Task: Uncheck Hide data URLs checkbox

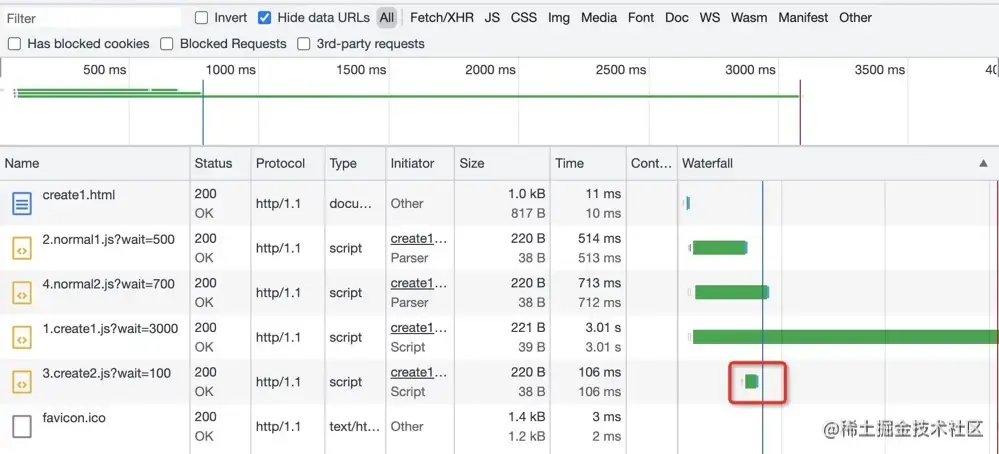Action: click(x=265, y=18)
